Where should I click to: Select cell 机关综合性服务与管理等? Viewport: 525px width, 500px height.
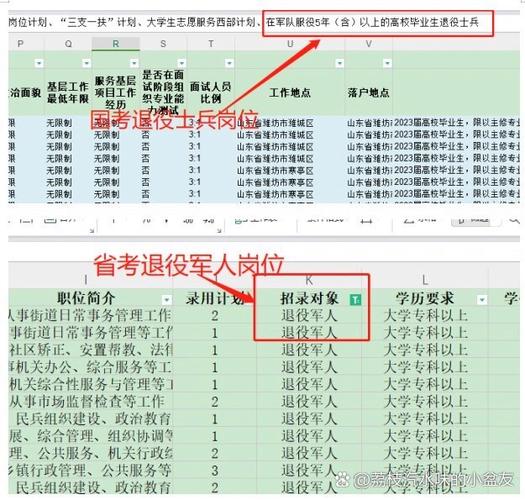pos(90,384)
